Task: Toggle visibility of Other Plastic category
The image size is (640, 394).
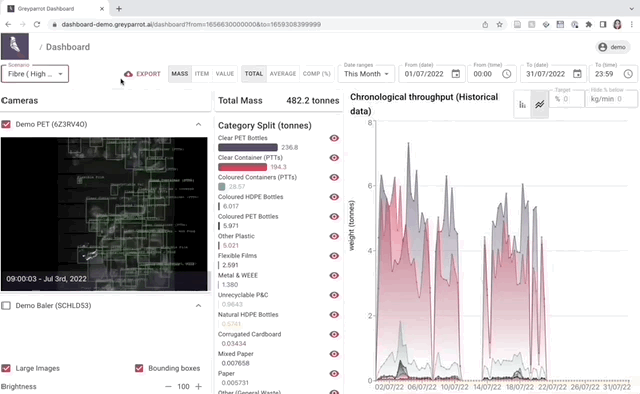Action: point(334,236)
